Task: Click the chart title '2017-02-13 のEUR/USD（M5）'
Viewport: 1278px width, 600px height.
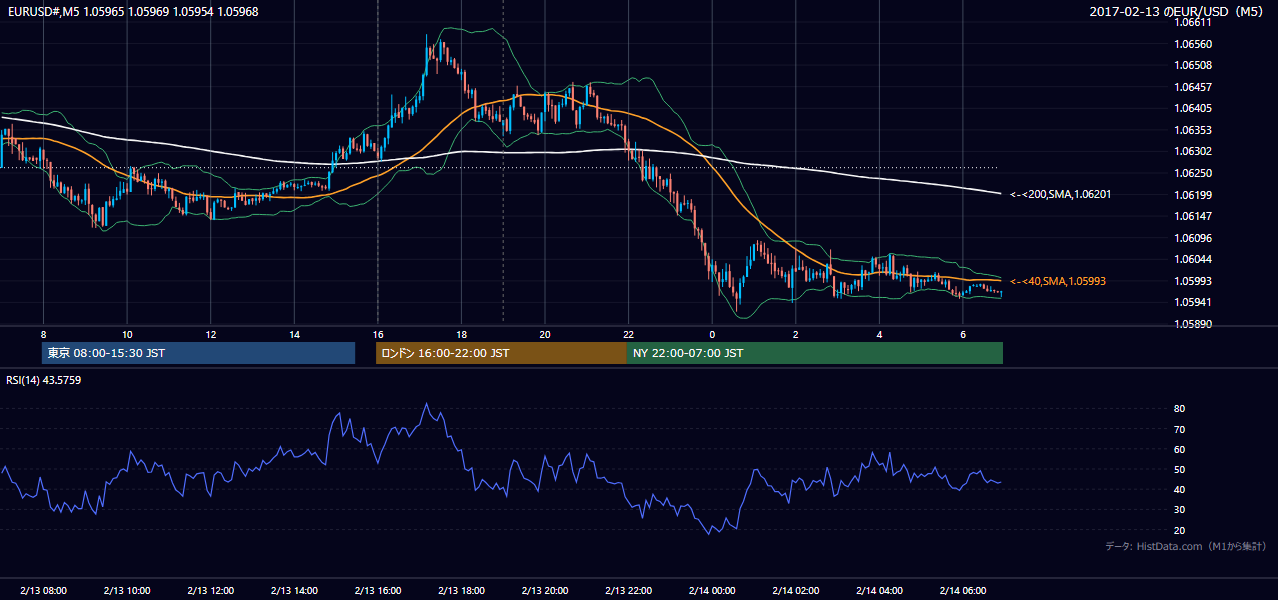Action: click(1179, 12)
